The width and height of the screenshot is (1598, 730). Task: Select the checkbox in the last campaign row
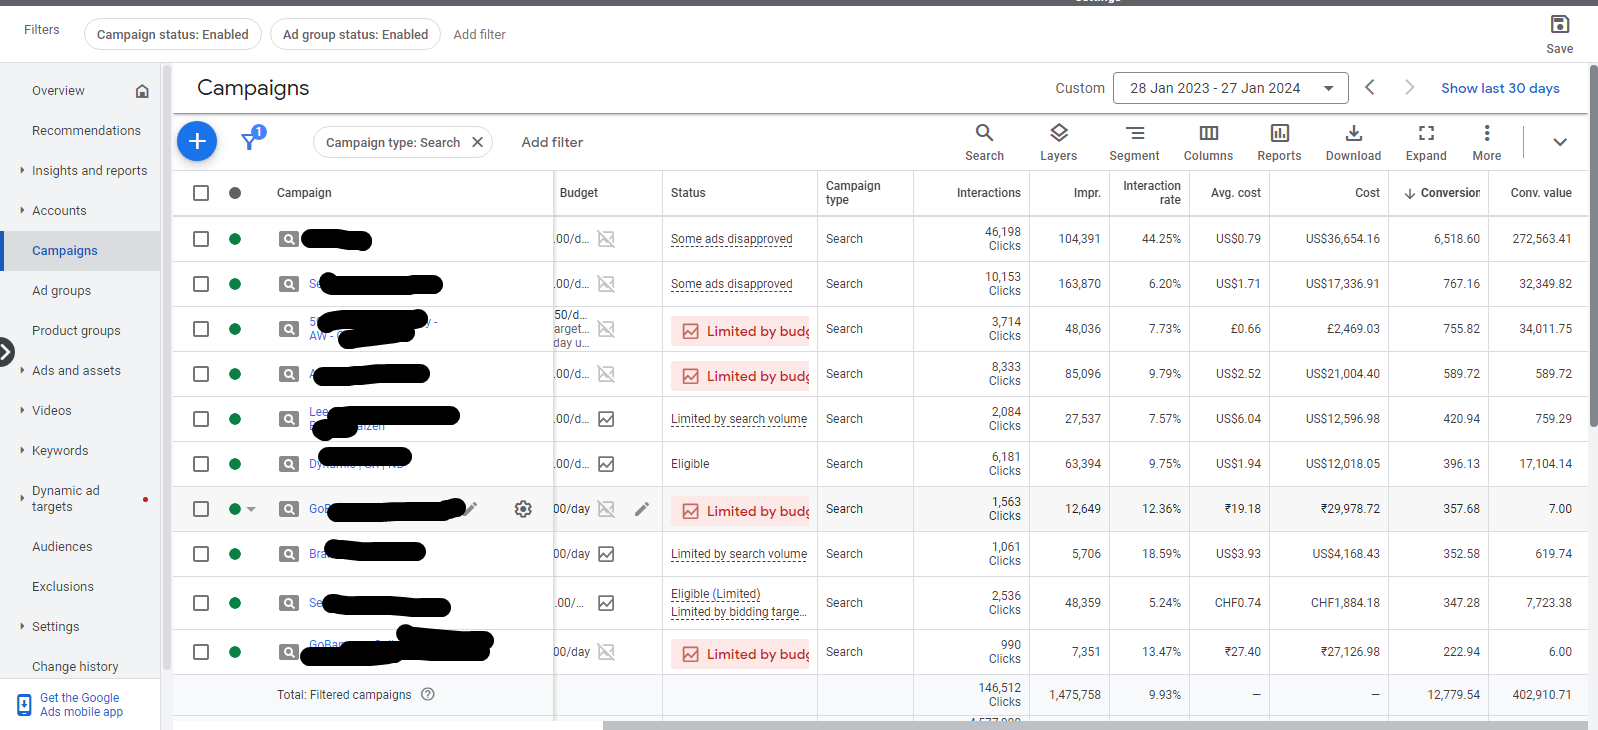201,652
